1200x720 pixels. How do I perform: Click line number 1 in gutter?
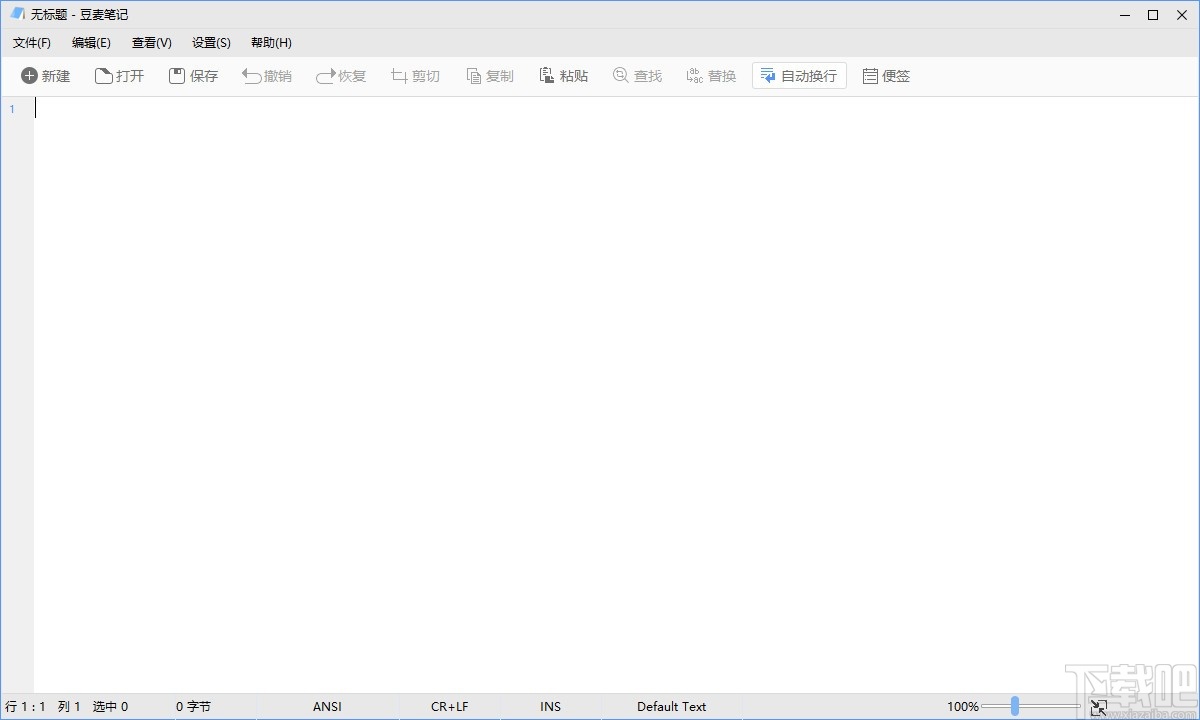click(12, 109)
